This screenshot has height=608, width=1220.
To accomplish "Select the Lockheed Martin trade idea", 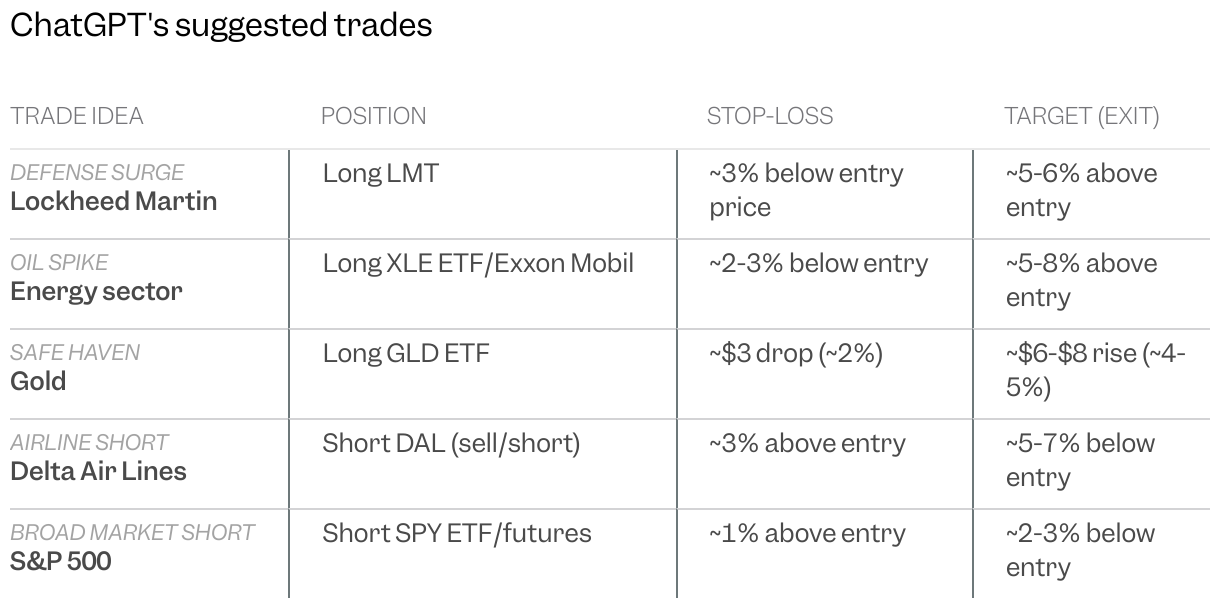I will click(x=113, y=201).
